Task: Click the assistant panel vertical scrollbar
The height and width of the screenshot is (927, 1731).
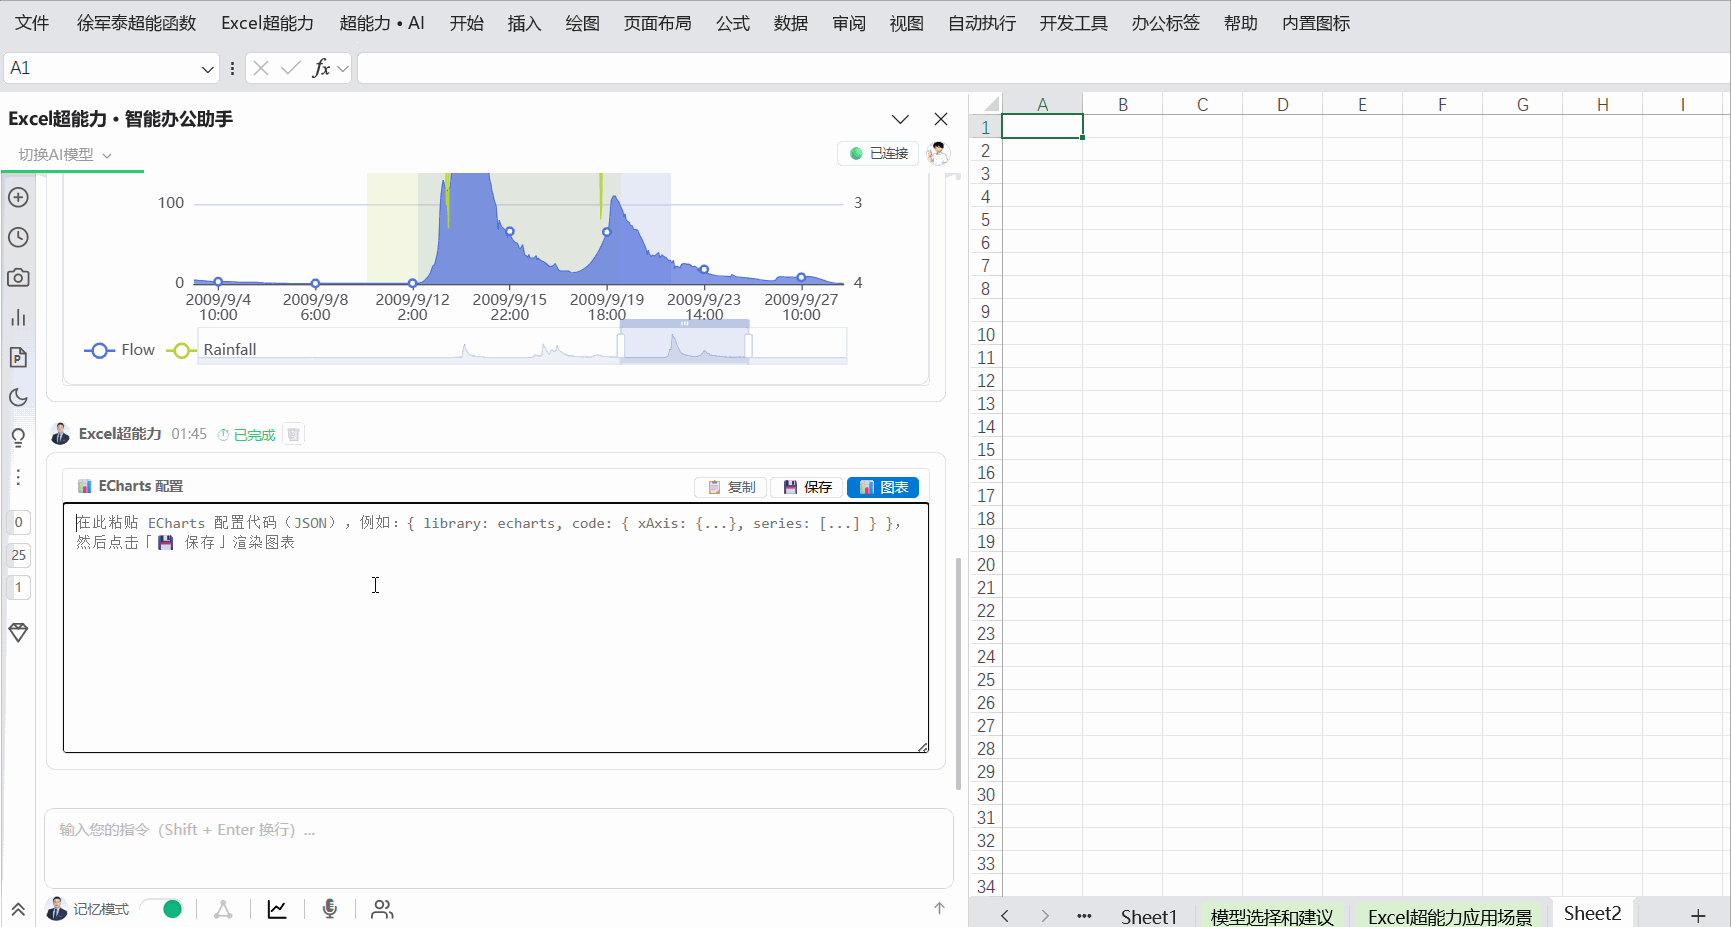Action: coord(959,673)
